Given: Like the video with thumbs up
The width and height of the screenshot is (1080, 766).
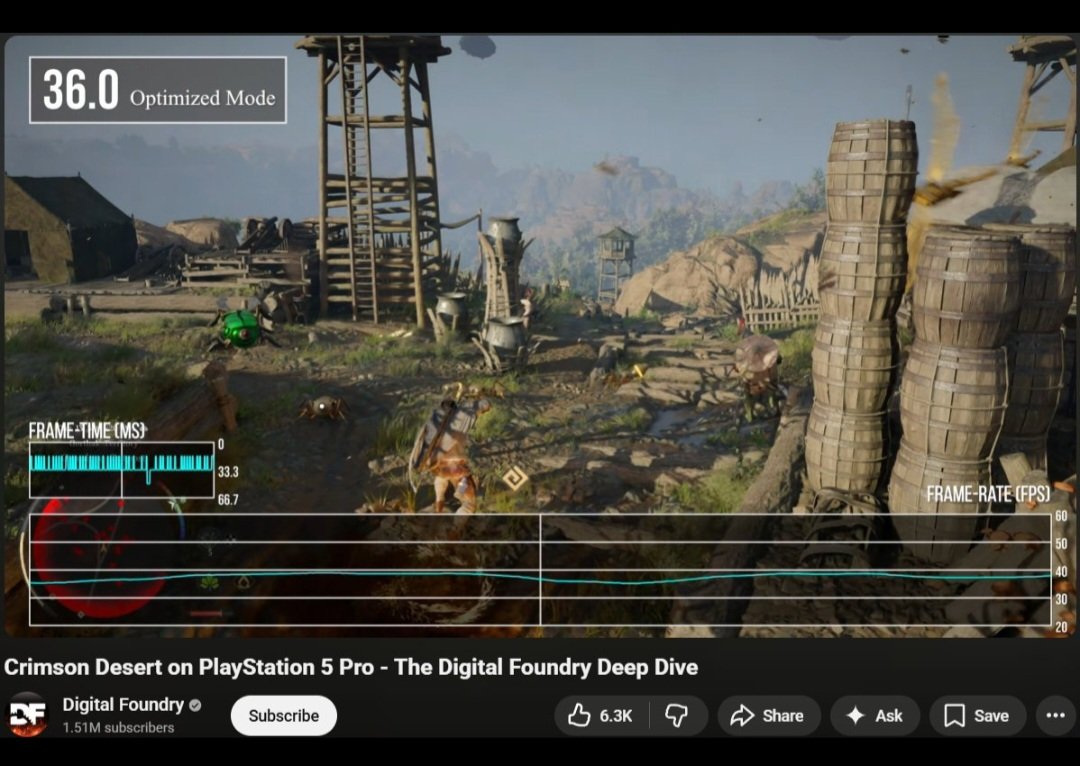Looking at the screenshot, I should pyautogui.click(x=600, y=716).
